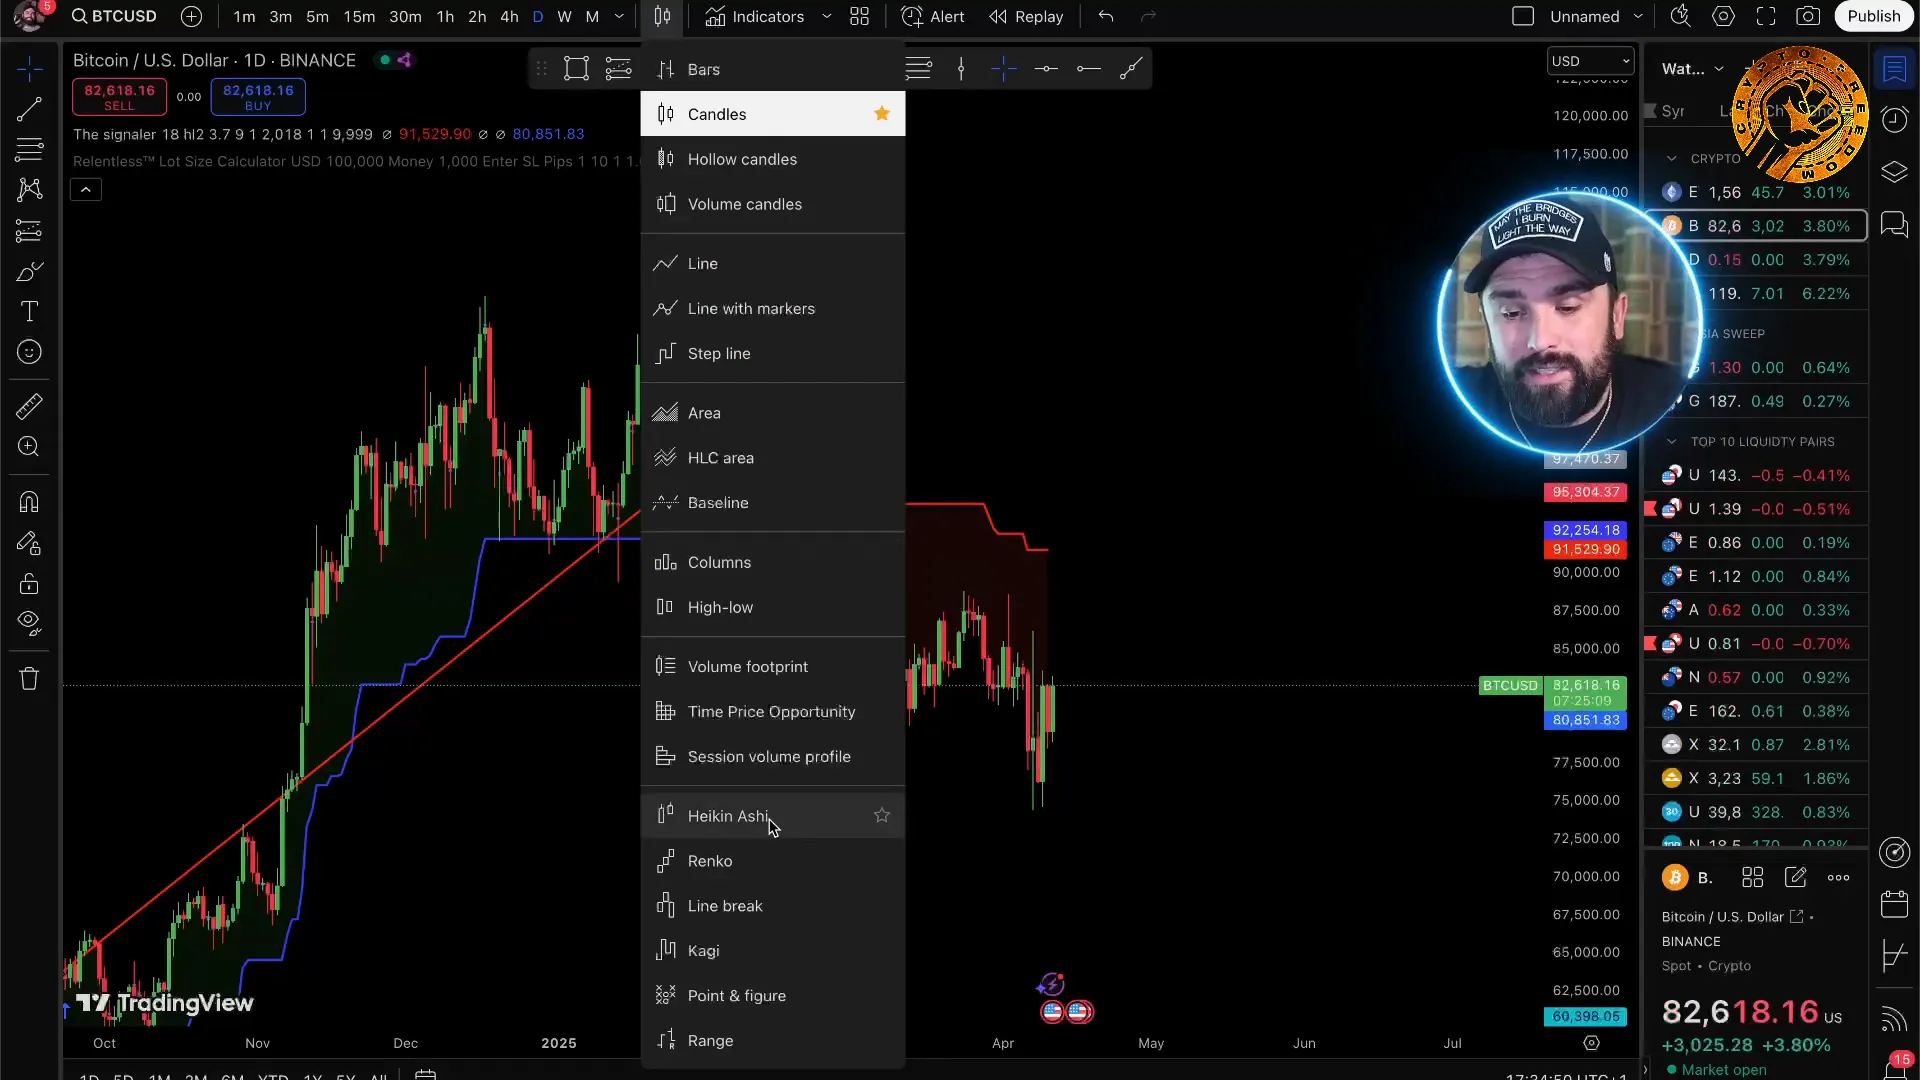Open the watchlist name dropdown

pos(1692,69)
